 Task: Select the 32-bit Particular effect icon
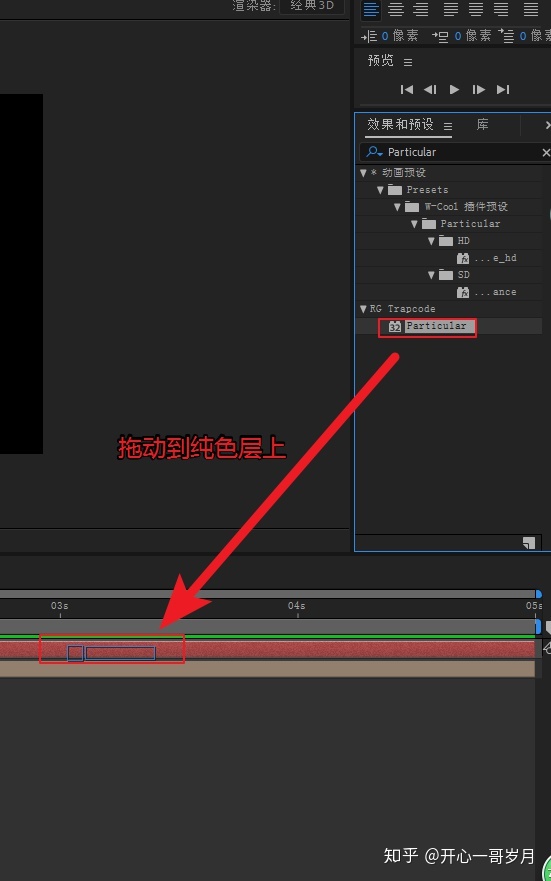click(395, 326)
